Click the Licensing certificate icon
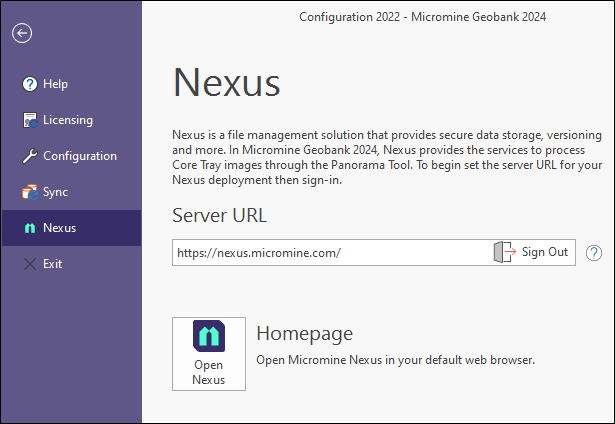The image size is (615, 424). (30, 120)
